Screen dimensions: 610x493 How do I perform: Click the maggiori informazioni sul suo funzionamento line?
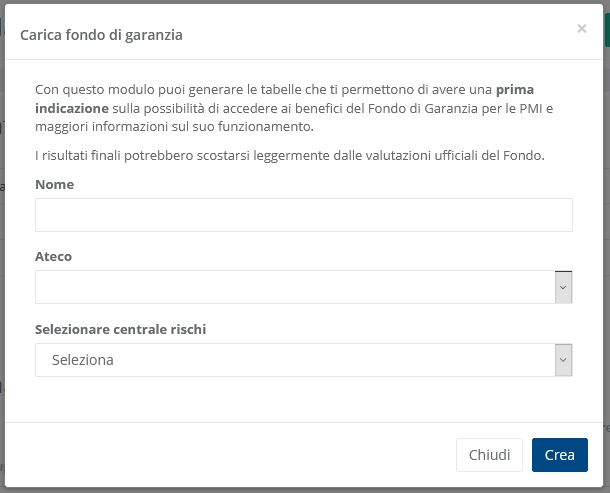click(174, 126)
